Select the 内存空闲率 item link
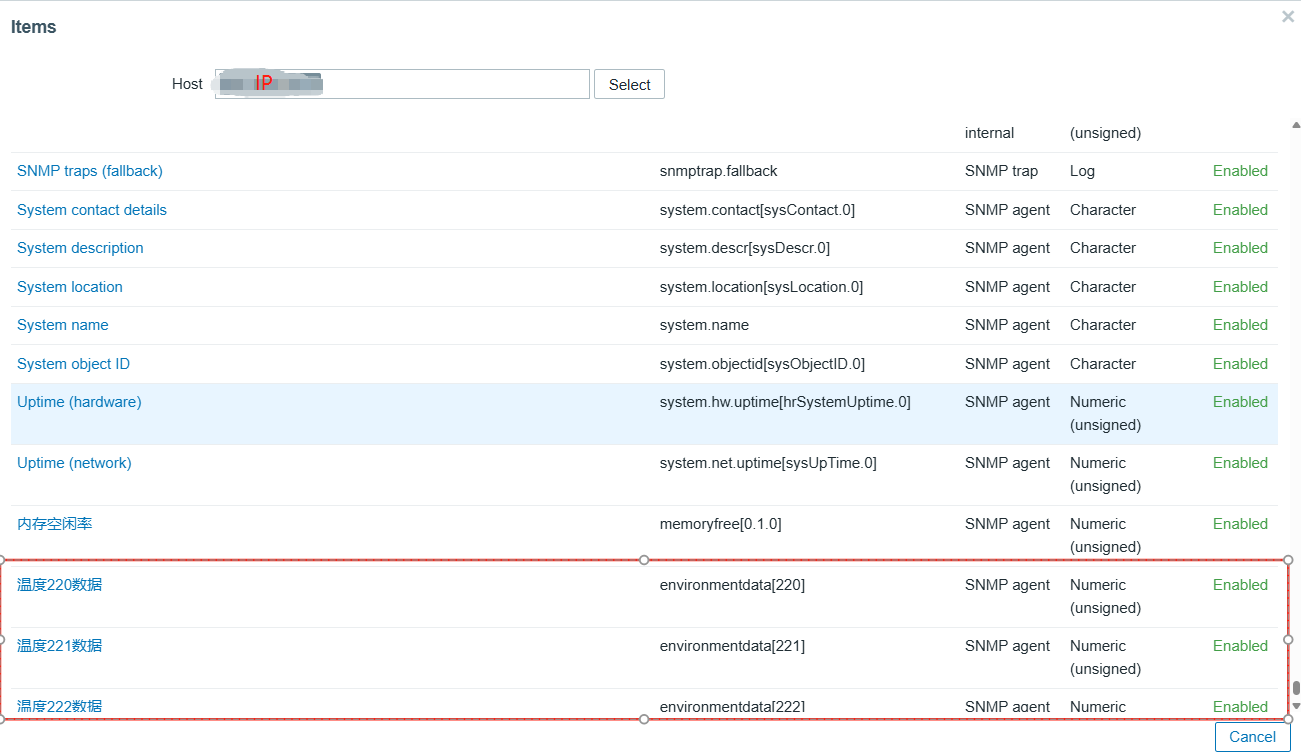The height and width of the screenshot is (756, 1301). [55, 524]
